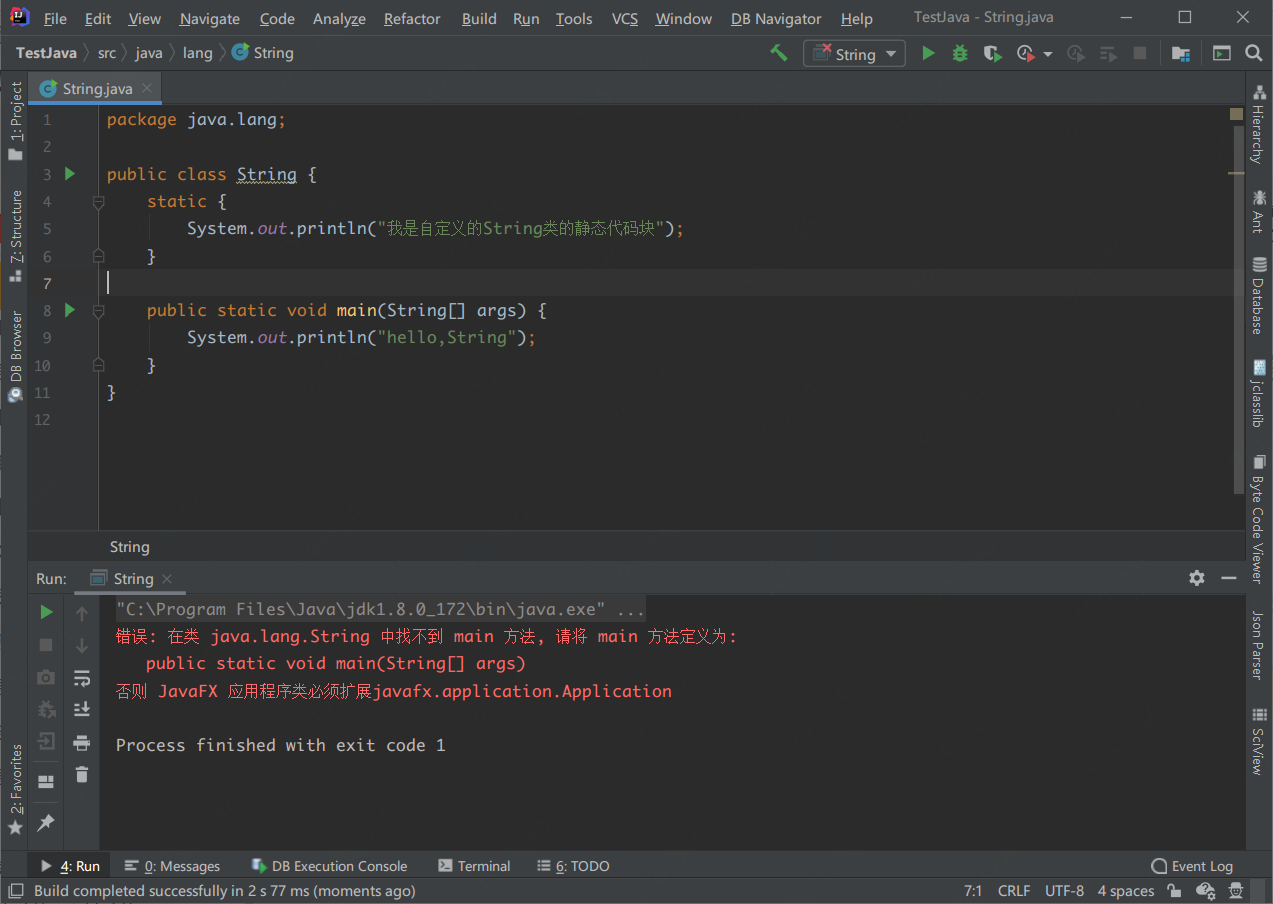Switch to the Terminal tab
Image resolution: width=1273 pixels, height=904 pixels.
[474, 866]
